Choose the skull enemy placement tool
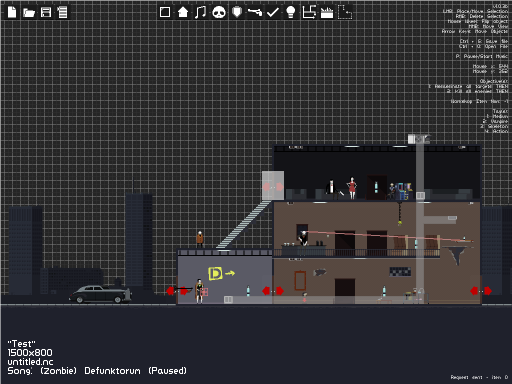Screen dimensions: 512x384 (219, 13)
